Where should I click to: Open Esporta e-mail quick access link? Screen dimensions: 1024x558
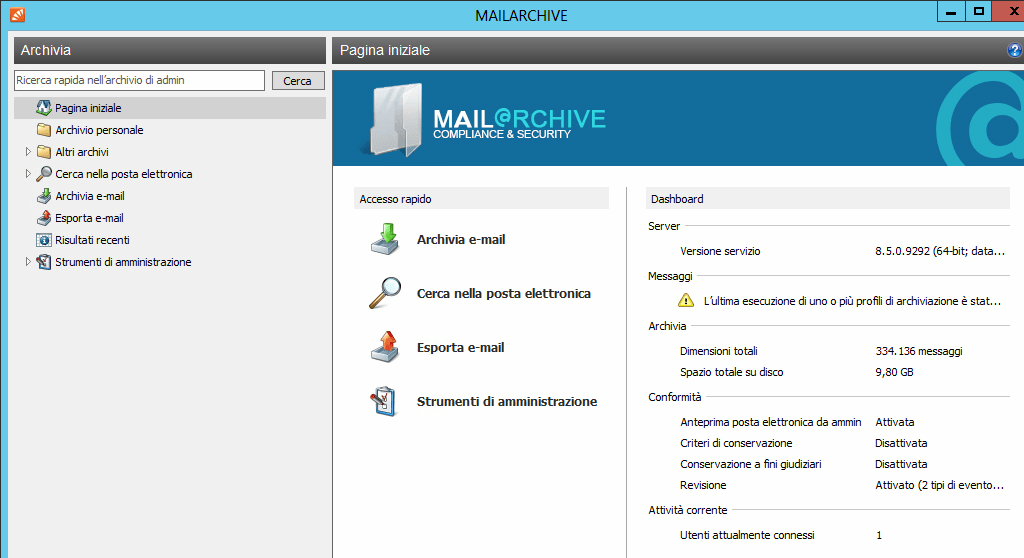(460, 348)
